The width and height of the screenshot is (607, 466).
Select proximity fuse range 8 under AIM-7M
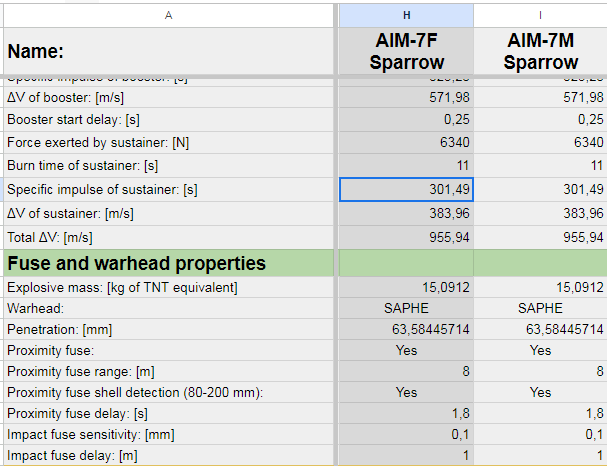point(540,372)
